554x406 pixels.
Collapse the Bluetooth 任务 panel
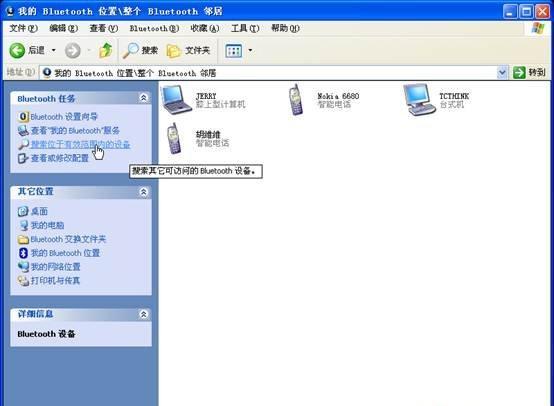coord(143,98)
